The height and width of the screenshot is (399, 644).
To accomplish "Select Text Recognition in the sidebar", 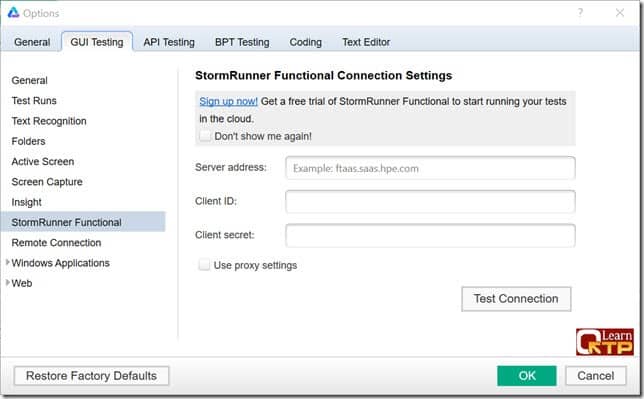I will (x=49, y=121).
